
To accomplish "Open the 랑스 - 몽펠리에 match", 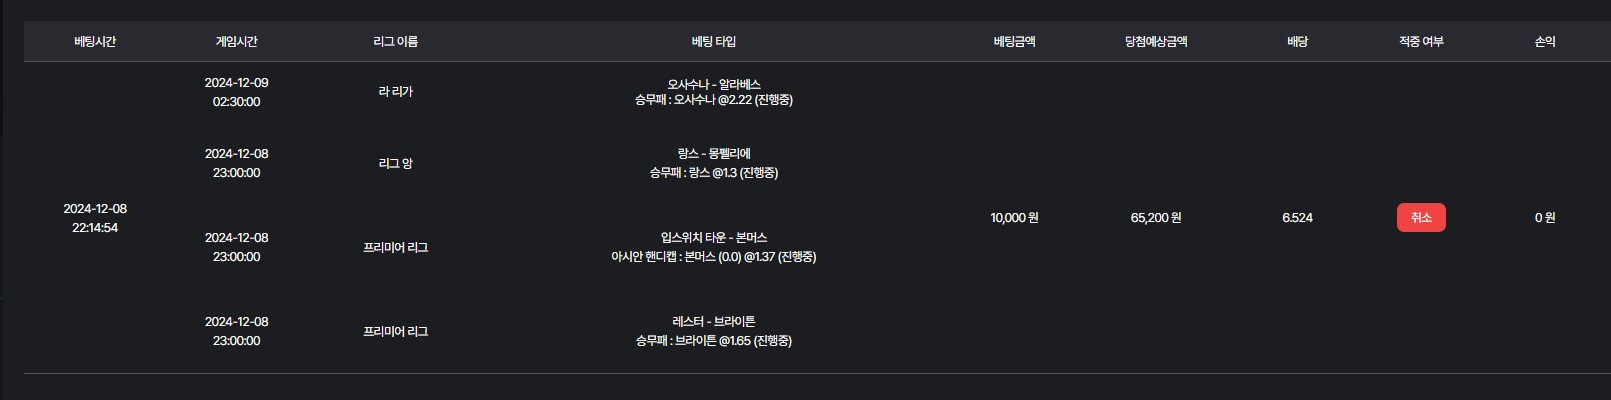I will tap(713, 154).
